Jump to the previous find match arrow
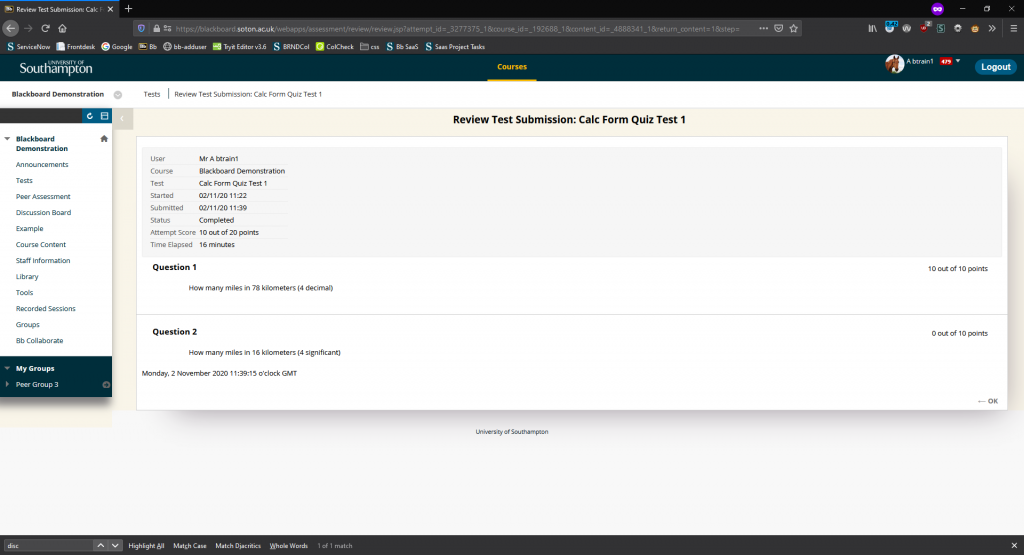This screenshot has width=1024, height=555. pyautogui.click(x=100, y=545)
